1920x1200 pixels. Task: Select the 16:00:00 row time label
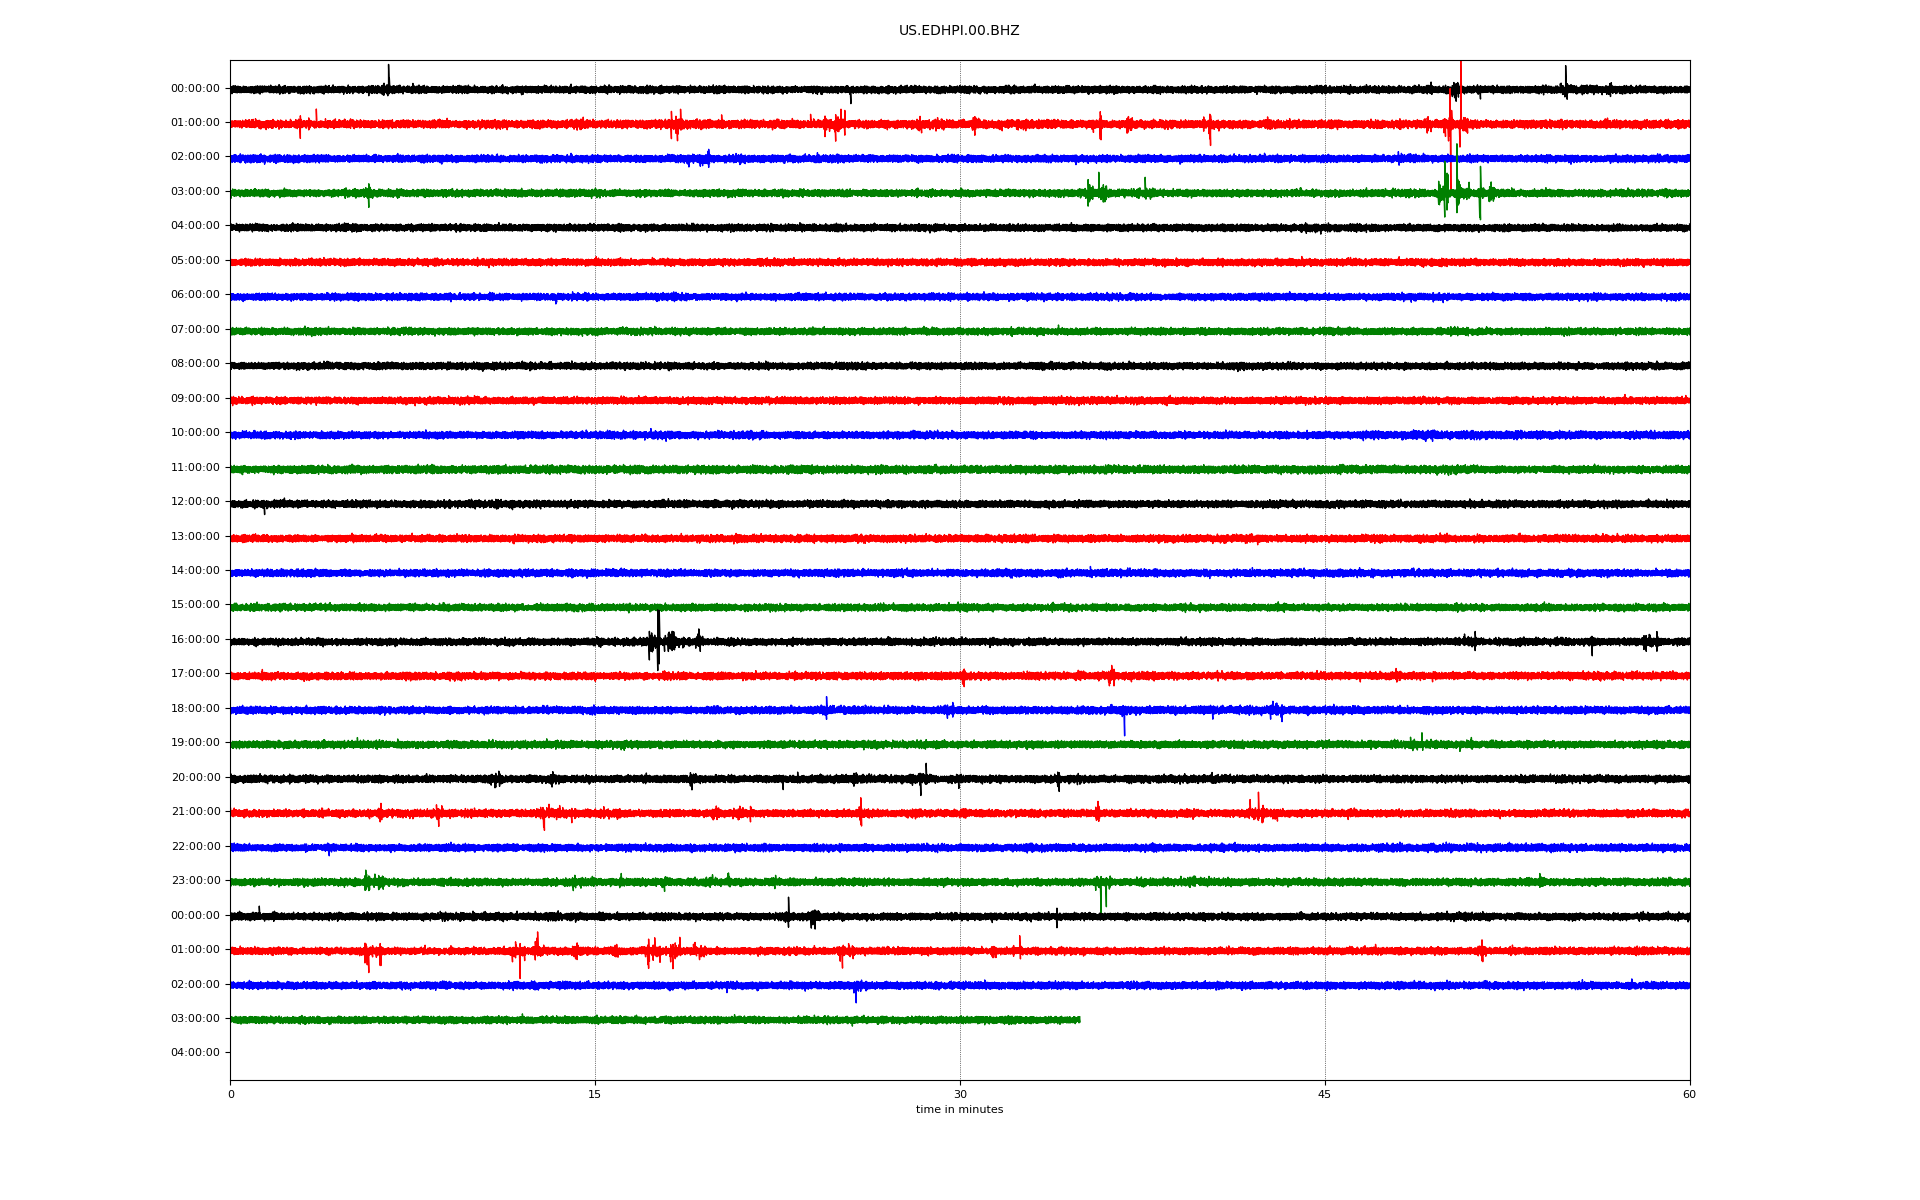195,640
